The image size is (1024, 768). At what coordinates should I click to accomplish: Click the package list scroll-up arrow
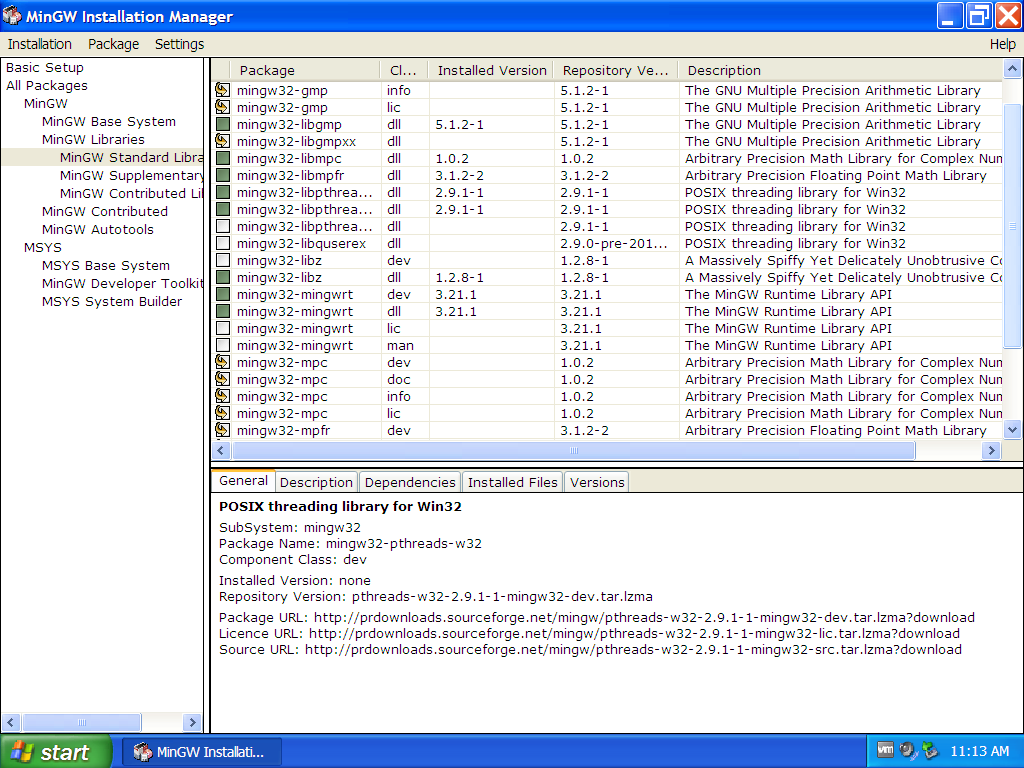tap(1012, 69)
